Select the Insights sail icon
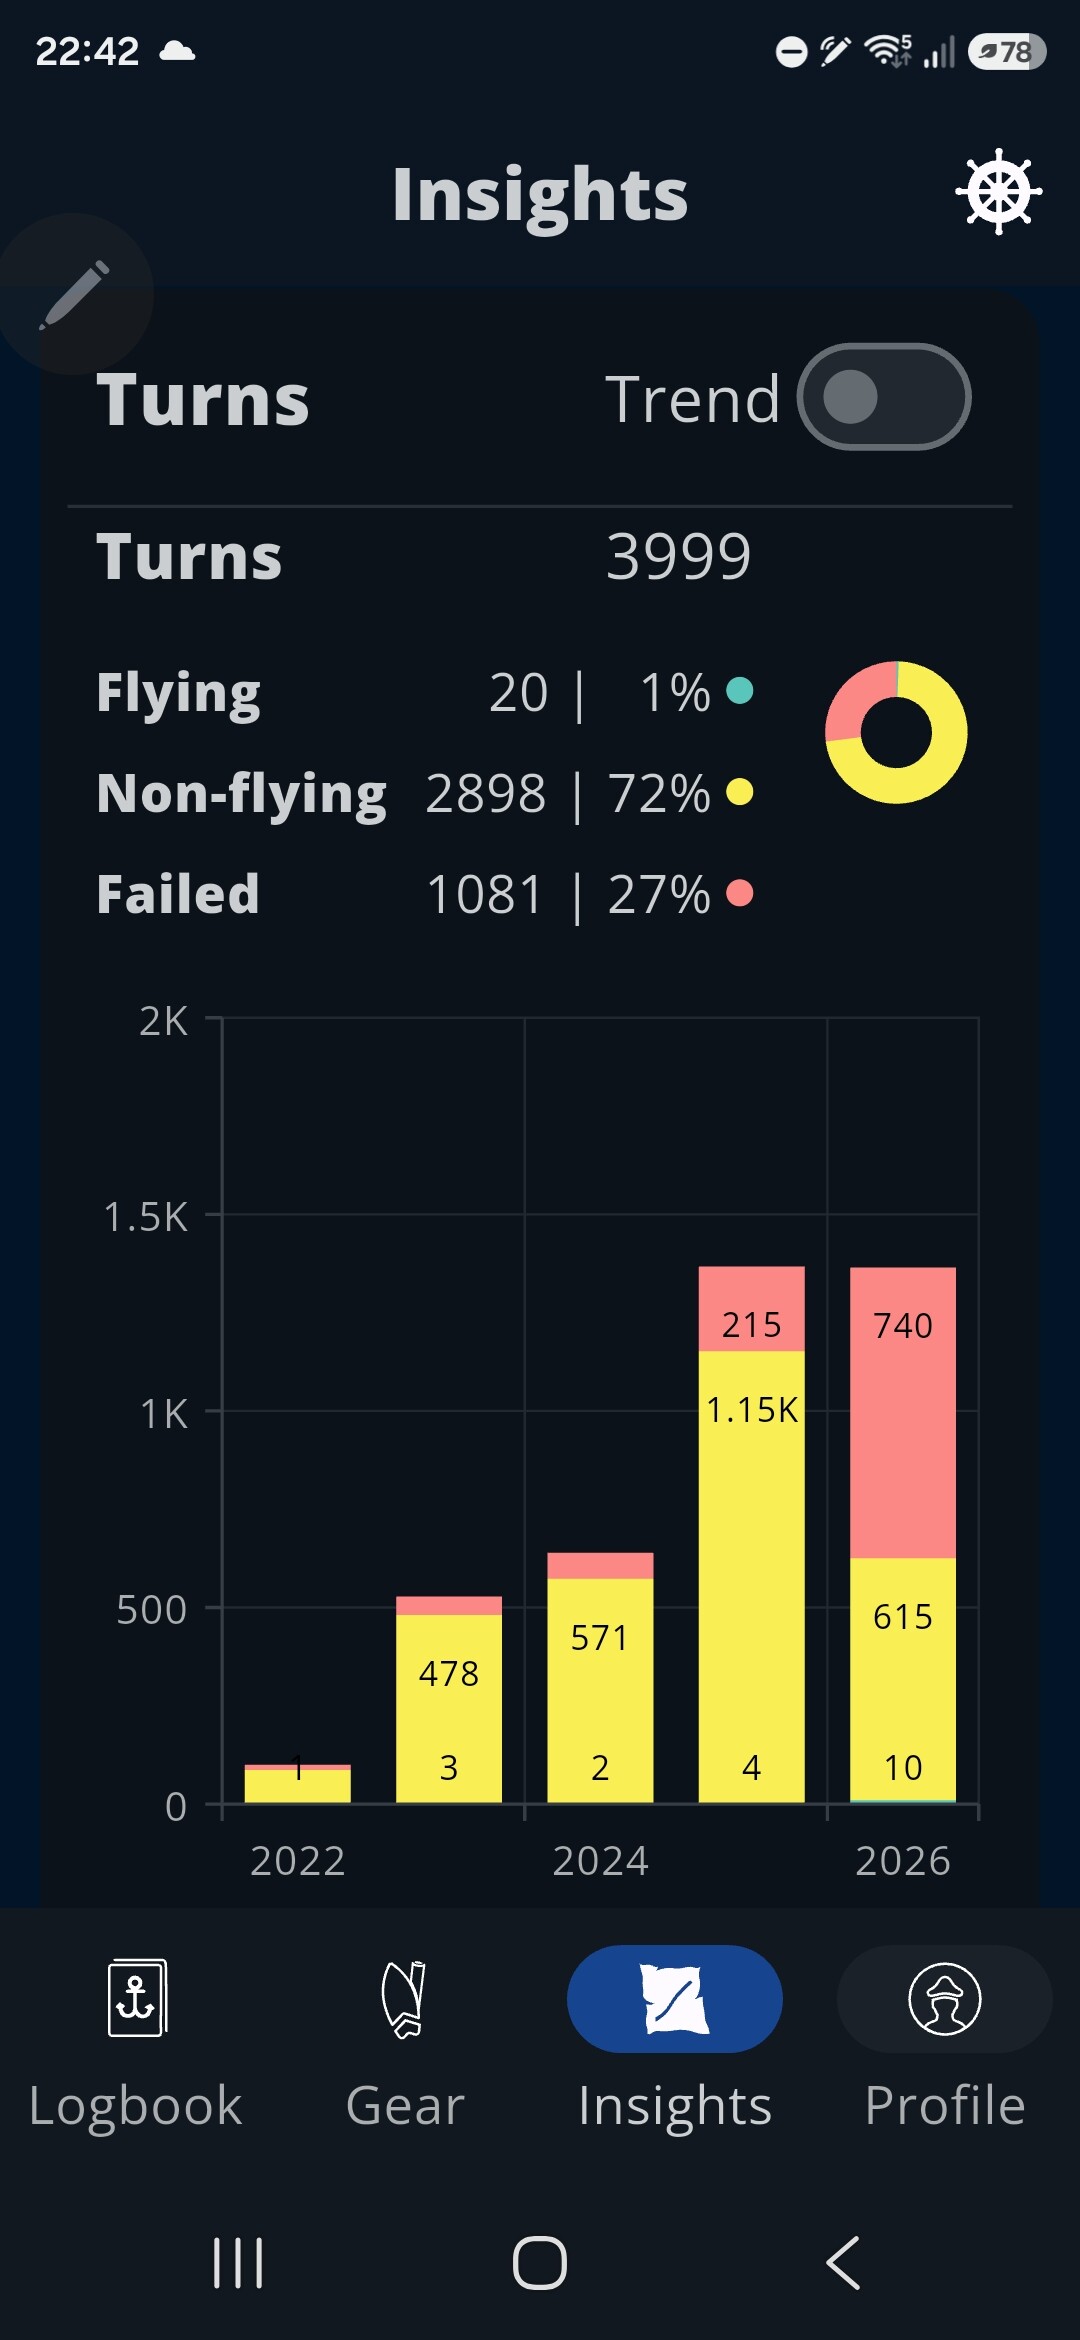 coord(675,1998)
